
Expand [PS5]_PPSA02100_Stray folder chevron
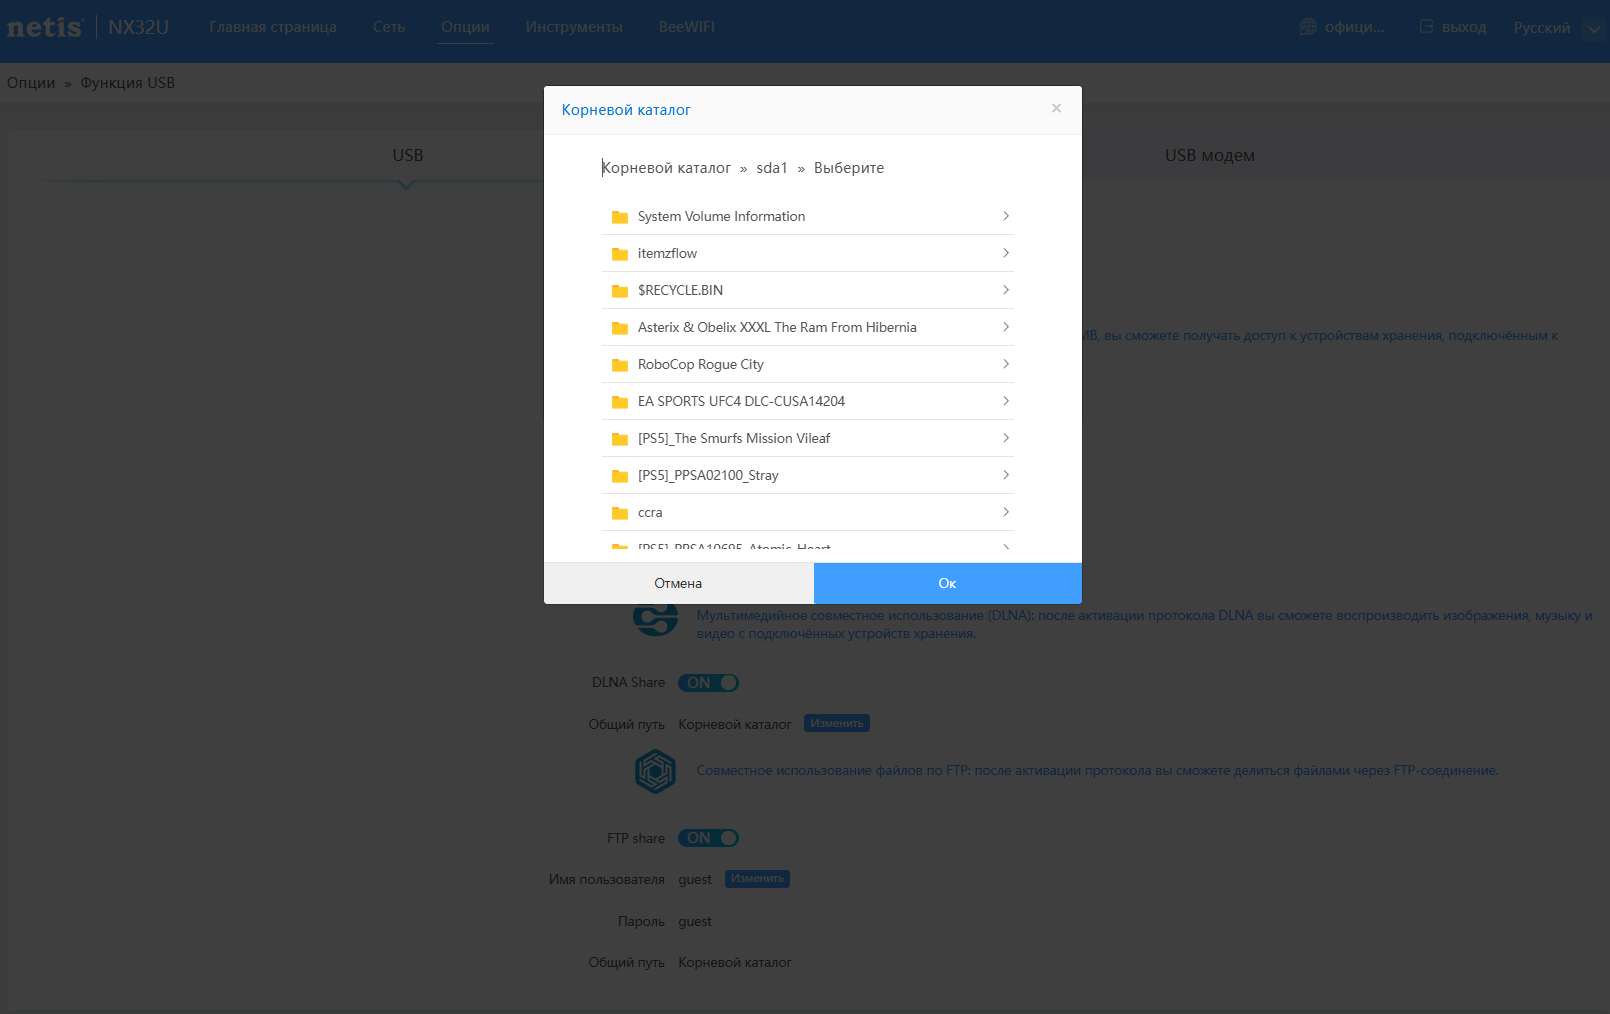1006,475
